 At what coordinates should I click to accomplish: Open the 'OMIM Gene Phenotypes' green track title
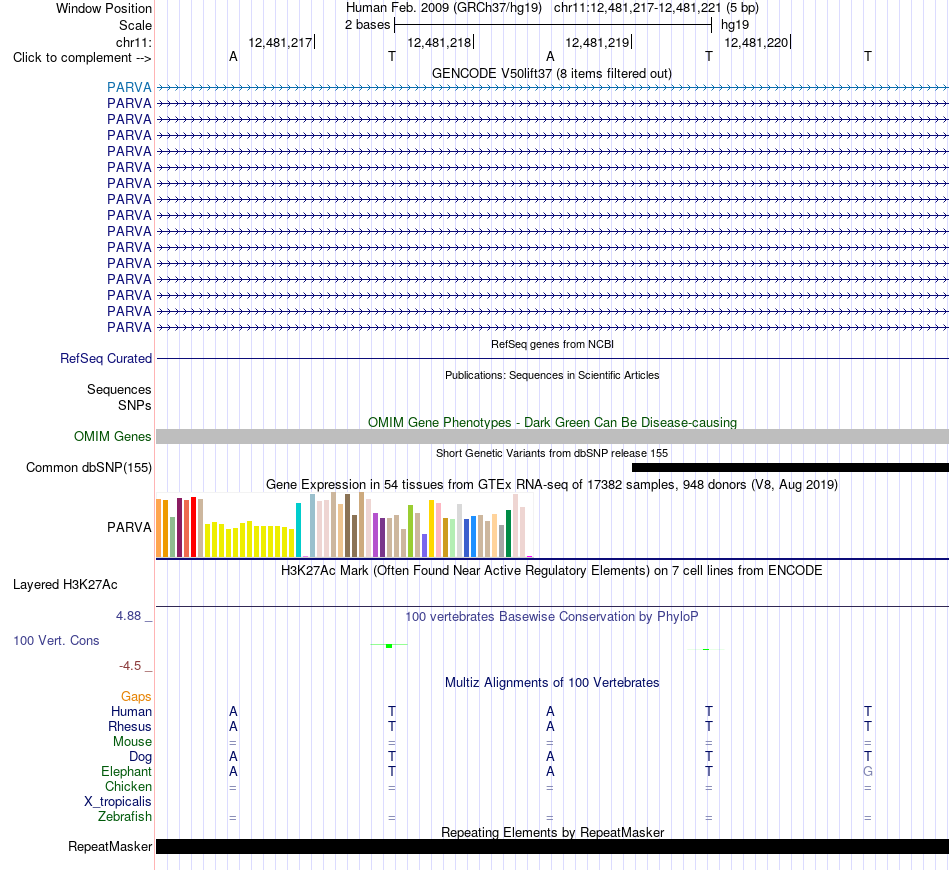(x=552, y=422)
